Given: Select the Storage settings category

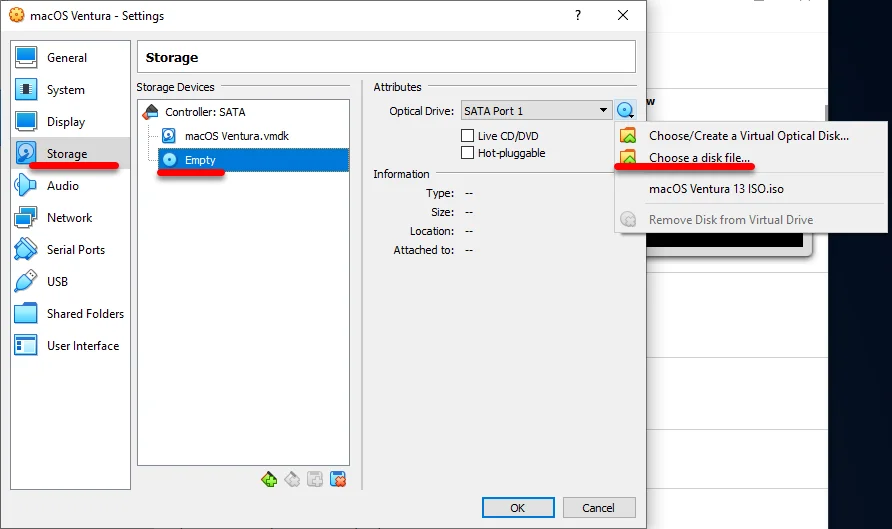Looking at the screenshot, I should pos(71,153).
